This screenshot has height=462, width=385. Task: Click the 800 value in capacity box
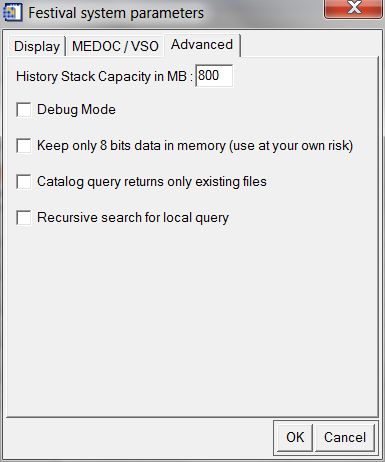tap(208, 75)
